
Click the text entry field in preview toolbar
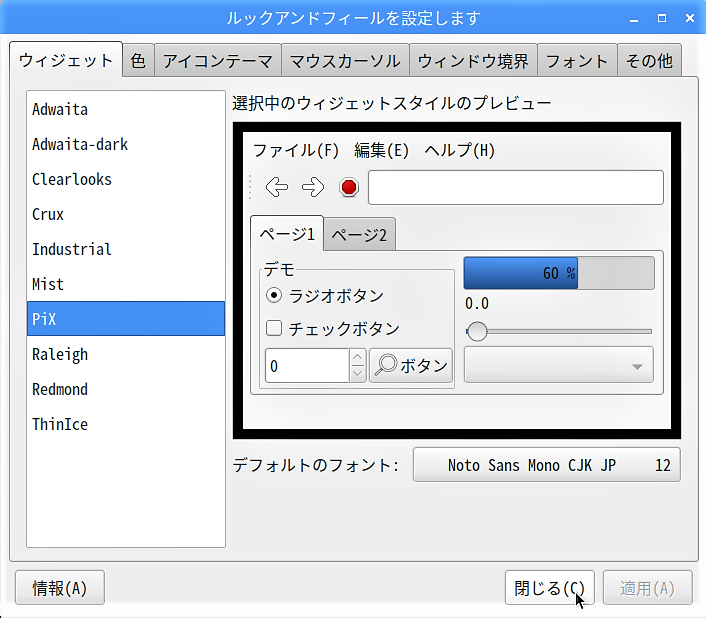516,187
